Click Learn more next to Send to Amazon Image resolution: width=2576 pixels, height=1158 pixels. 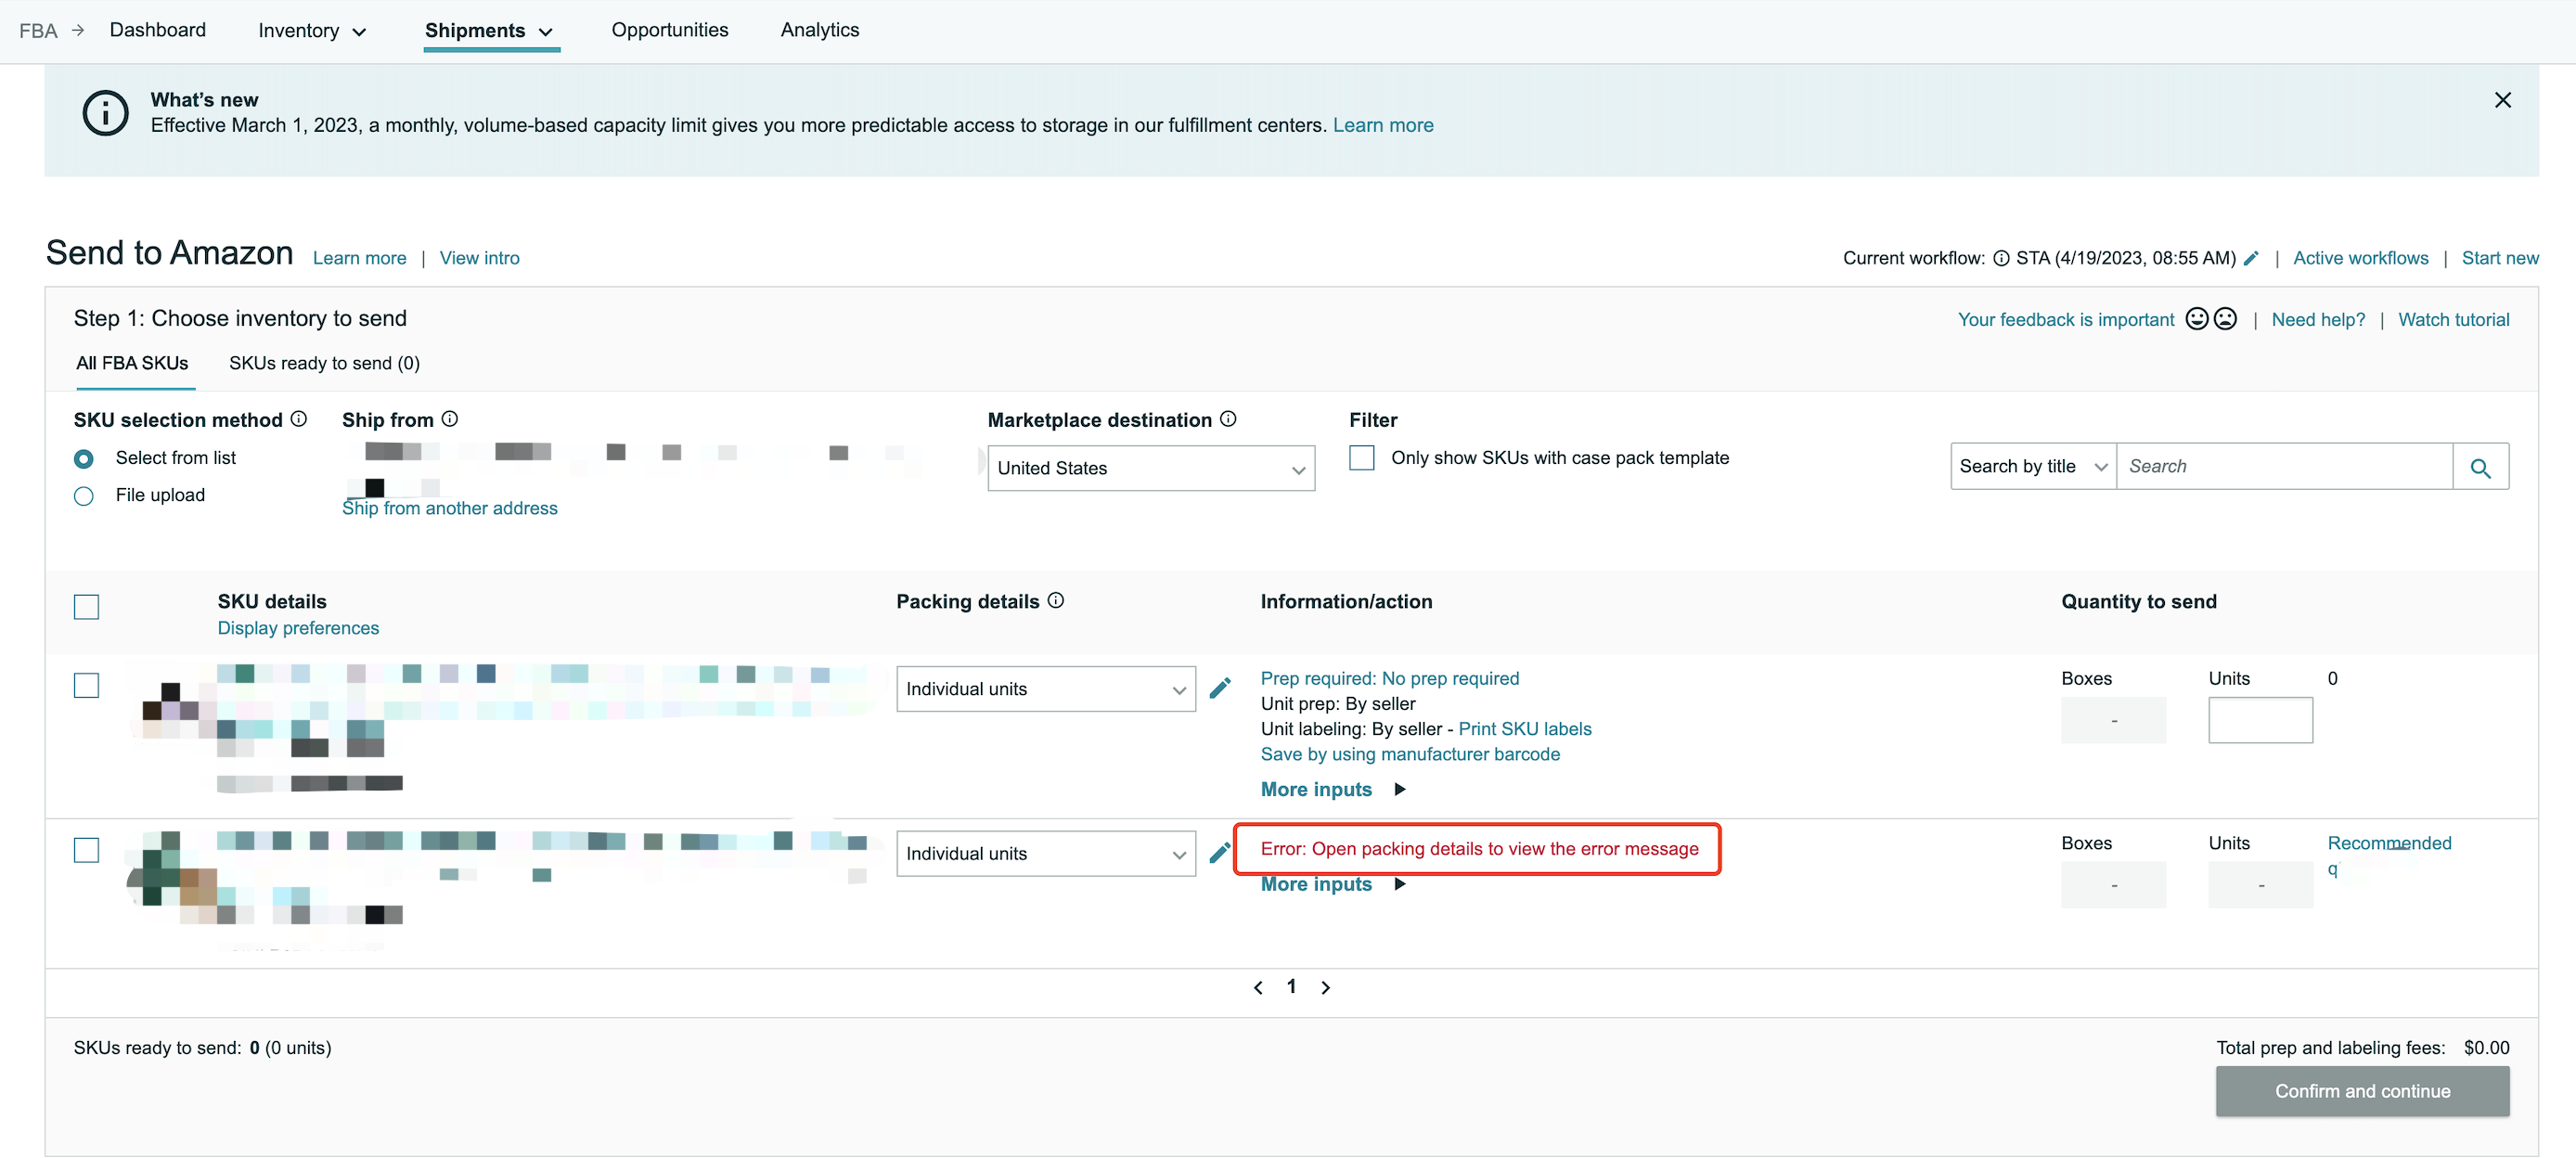[359, 258]
